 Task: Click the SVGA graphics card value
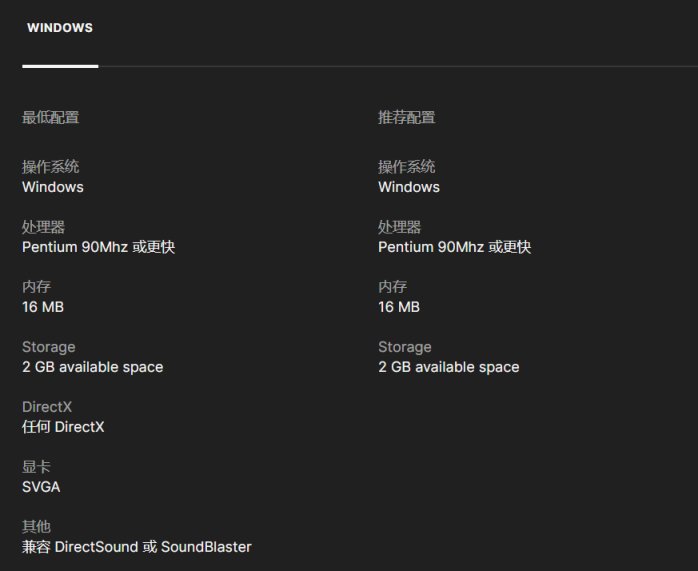[41, 487]
